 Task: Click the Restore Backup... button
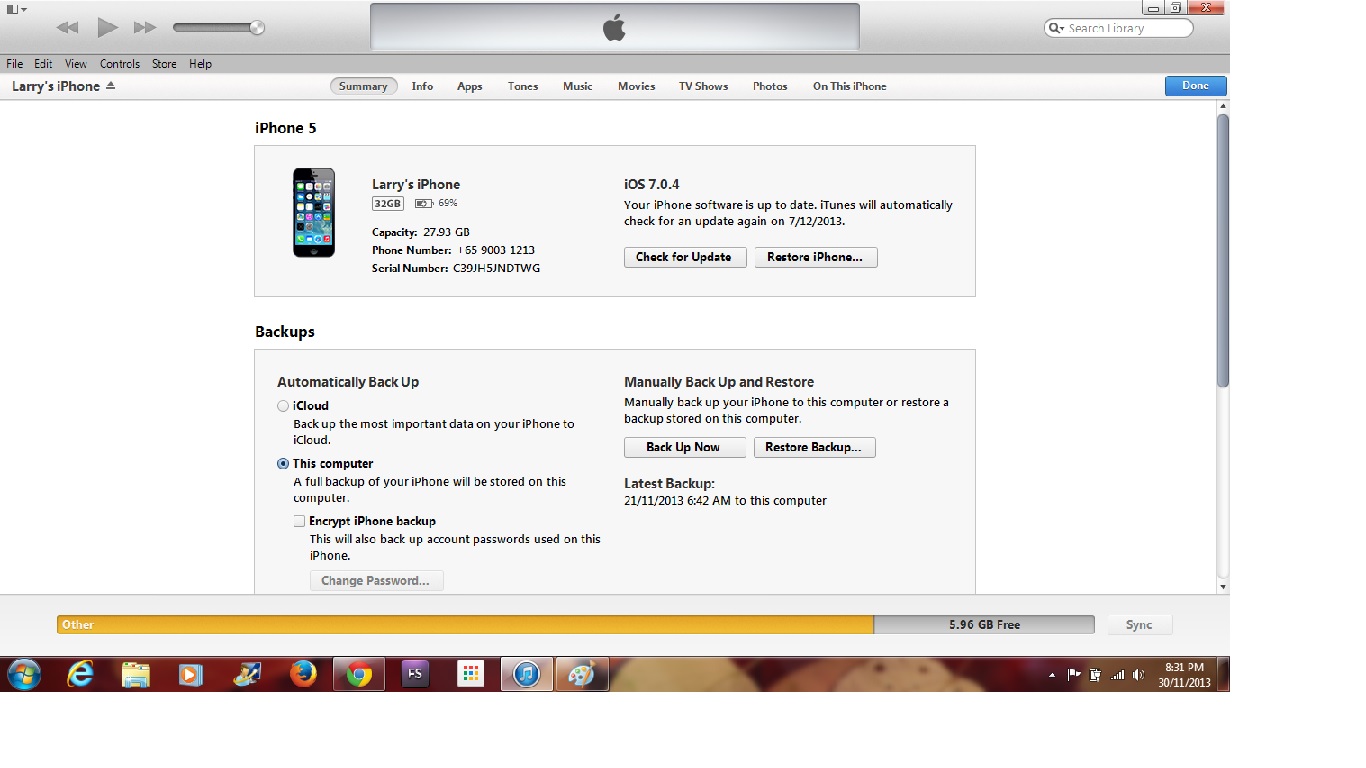pyautogui.click(x=815, y=447)
